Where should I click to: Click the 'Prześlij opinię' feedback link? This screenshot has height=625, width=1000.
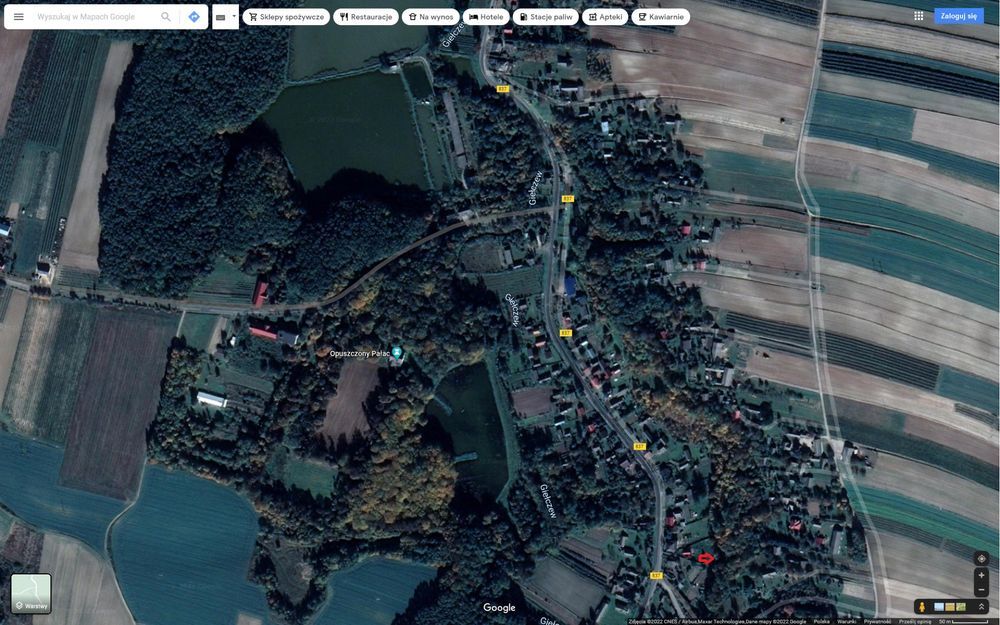tap(915, 621)
